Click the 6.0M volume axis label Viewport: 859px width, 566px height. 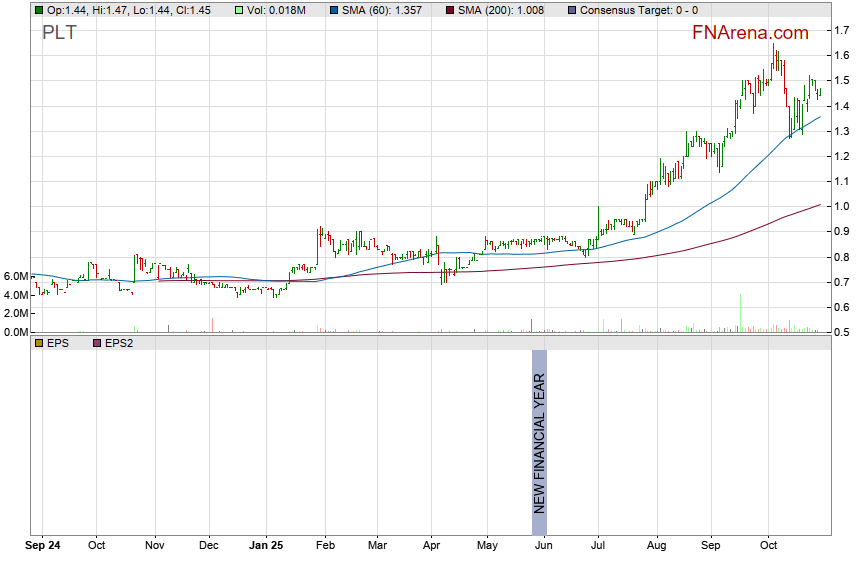tap(15, 276)
